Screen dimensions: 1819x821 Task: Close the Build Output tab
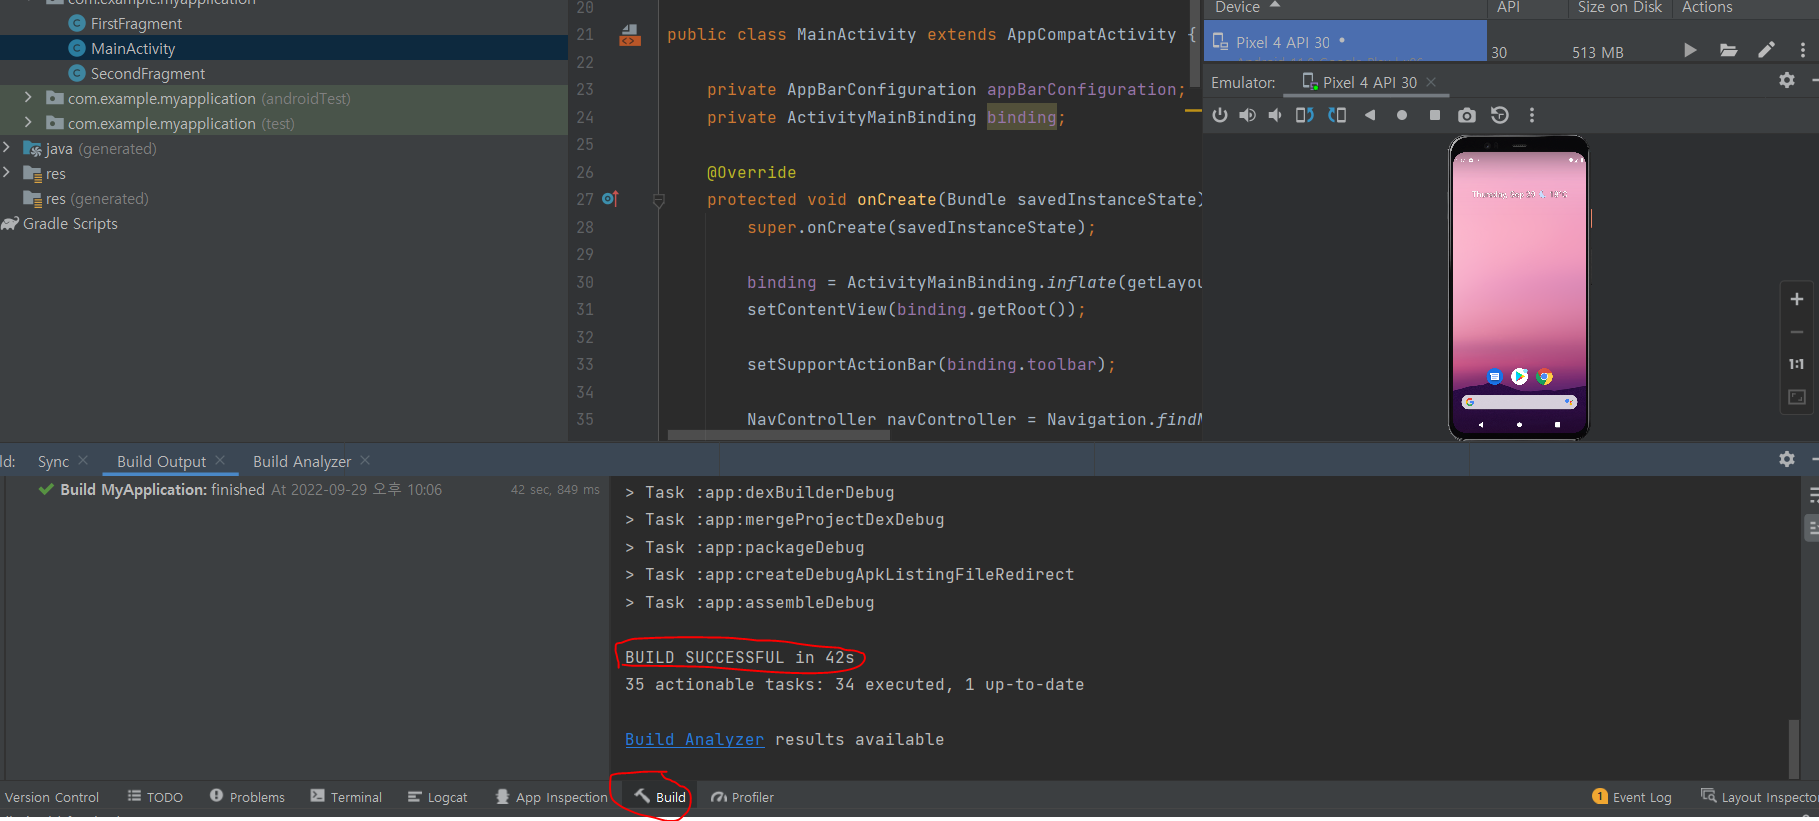point(220,460)
